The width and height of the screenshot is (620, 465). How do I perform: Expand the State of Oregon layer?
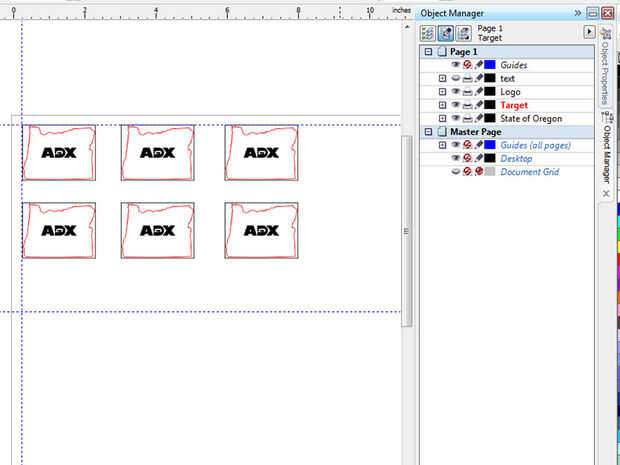point(442,118)
